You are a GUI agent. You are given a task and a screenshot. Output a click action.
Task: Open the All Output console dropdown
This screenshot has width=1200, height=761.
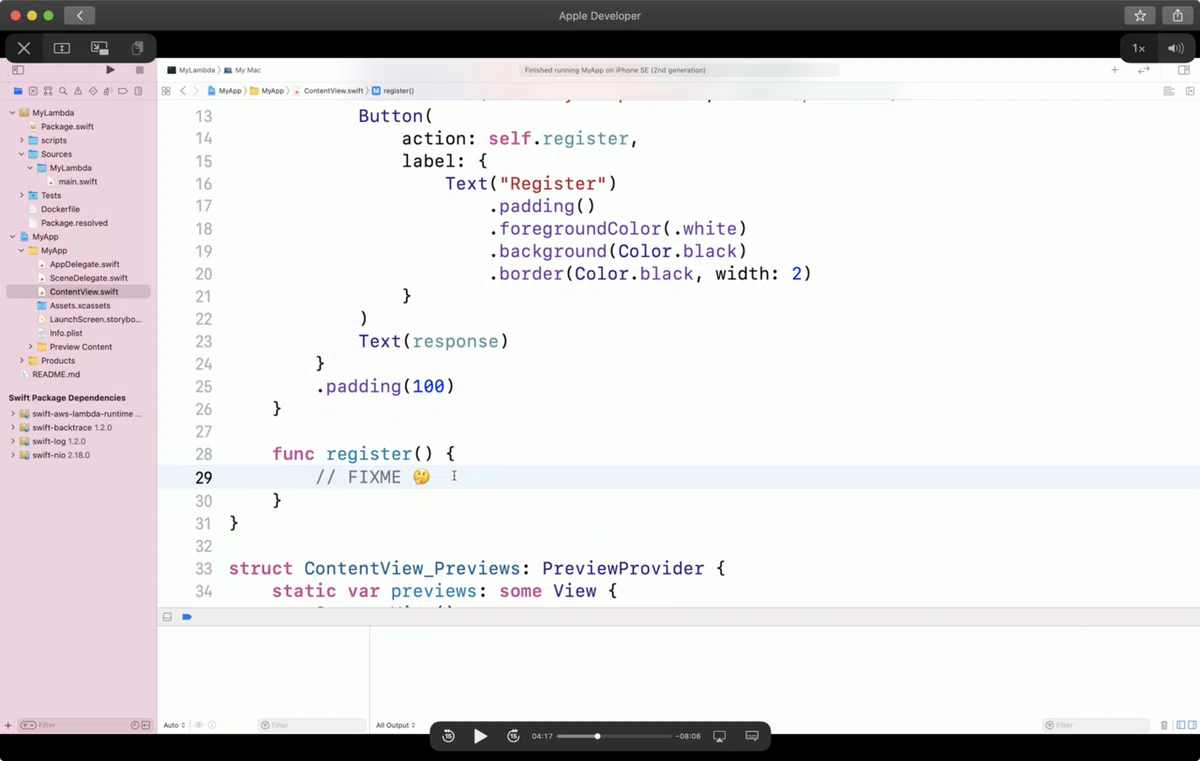pos(395,725)
